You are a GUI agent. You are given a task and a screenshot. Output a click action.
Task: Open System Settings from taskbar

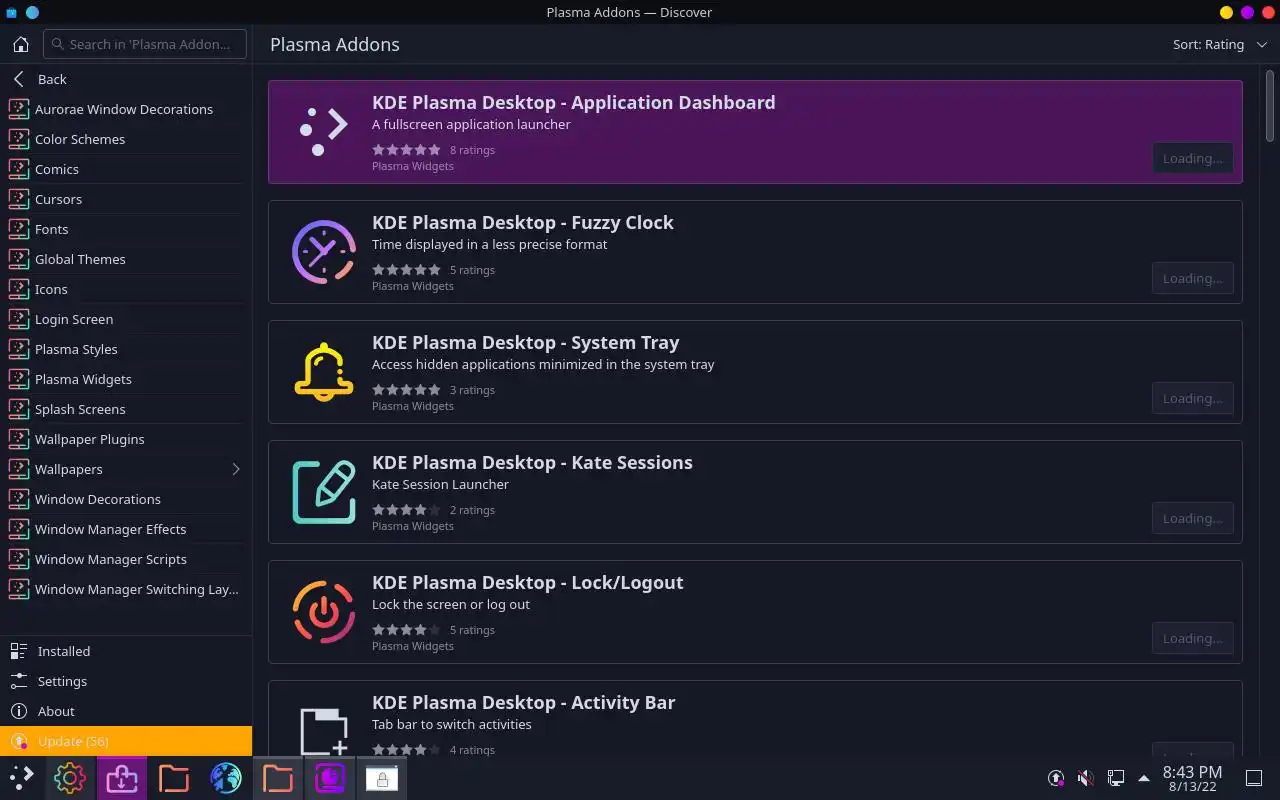(70, 777)
